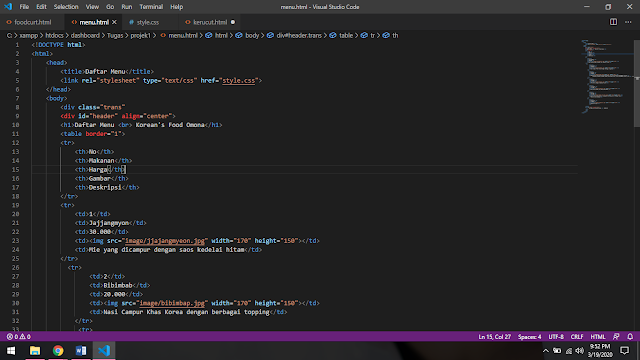
Task: Click the text Bibimbab on line 28
Action: point(118,285)
